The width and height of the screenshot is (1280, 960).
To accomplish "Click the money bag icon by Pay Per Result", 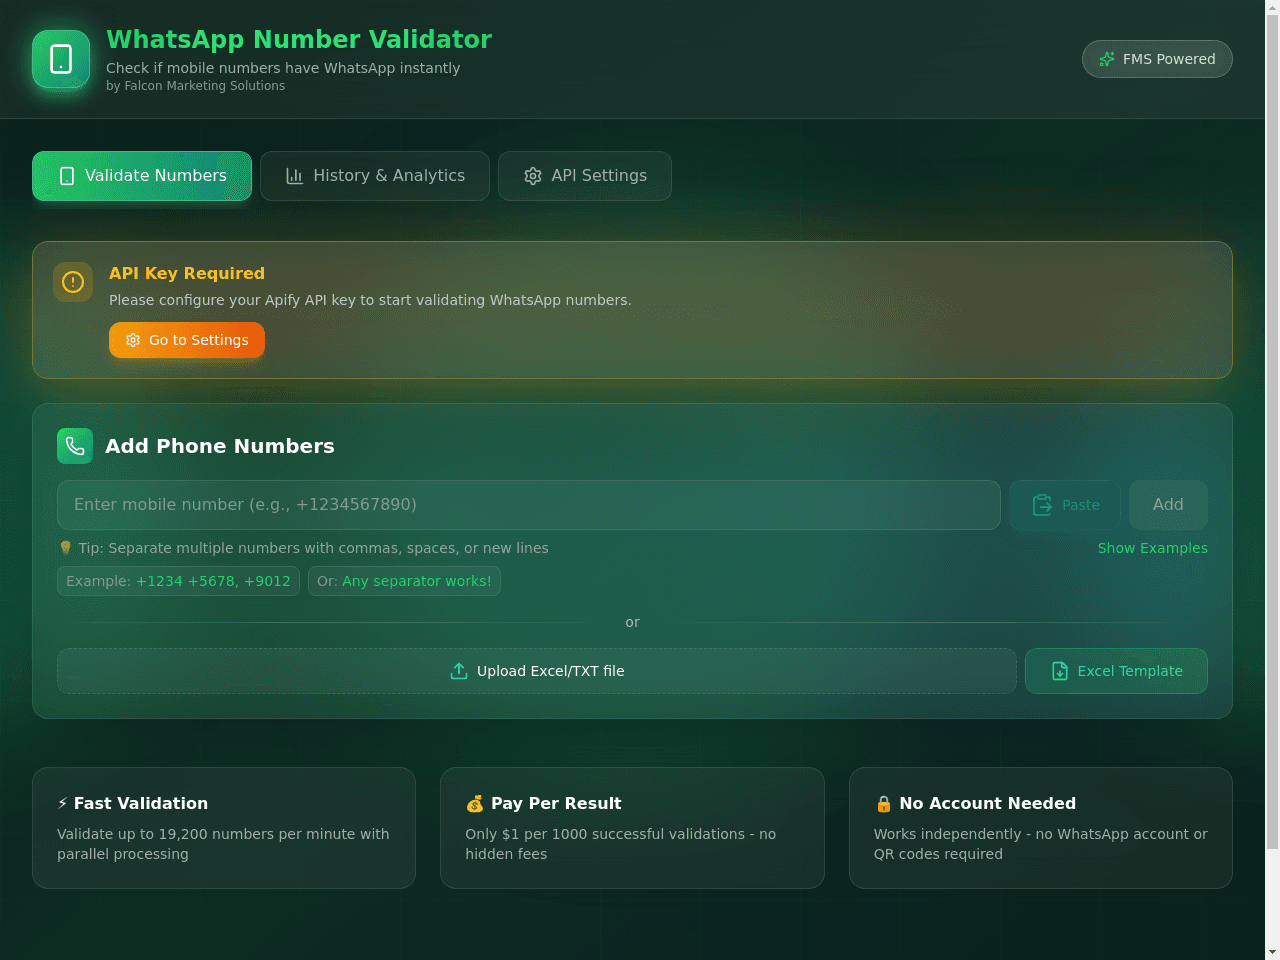I will [x=475, y=803].
